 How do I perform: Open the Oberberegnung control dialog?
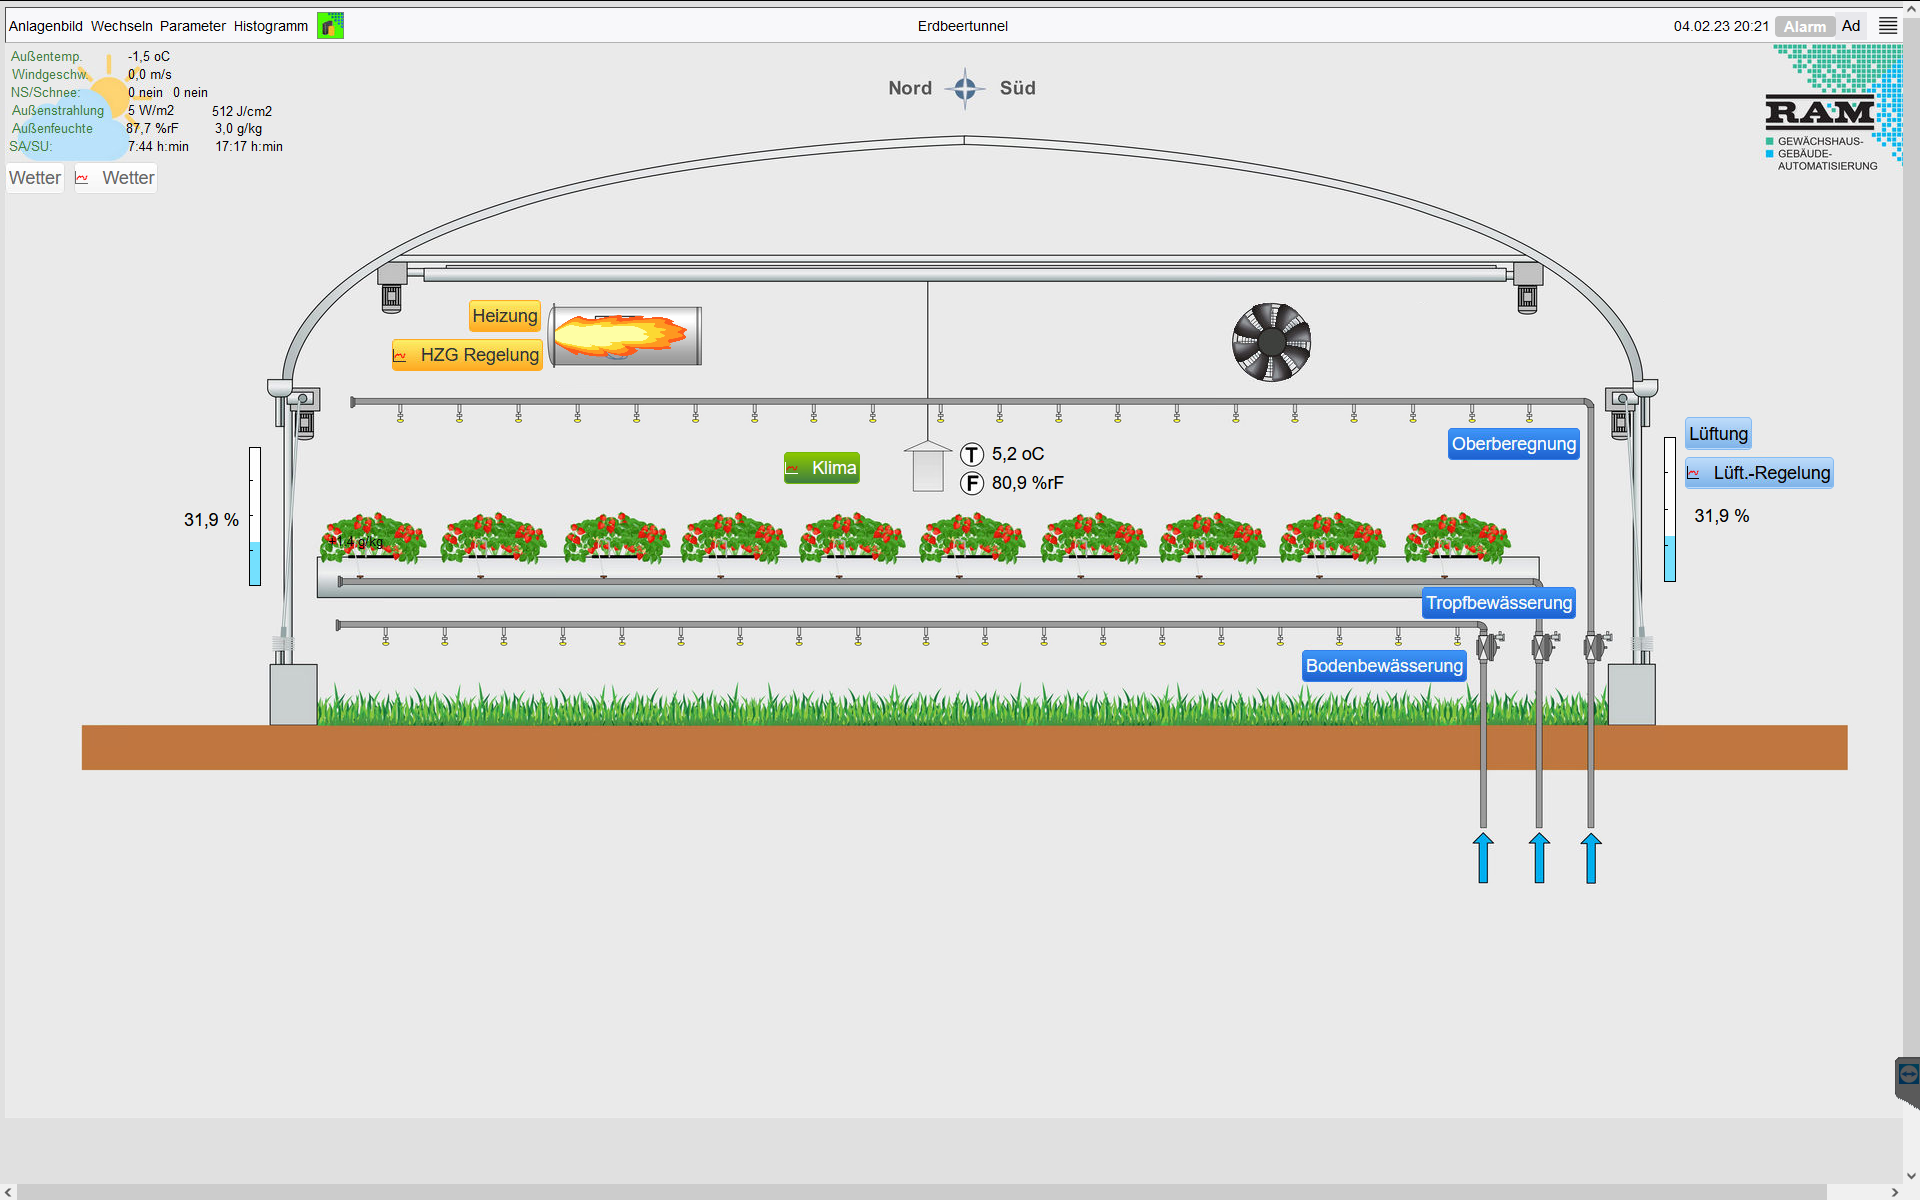click(x=1513, y=443)
